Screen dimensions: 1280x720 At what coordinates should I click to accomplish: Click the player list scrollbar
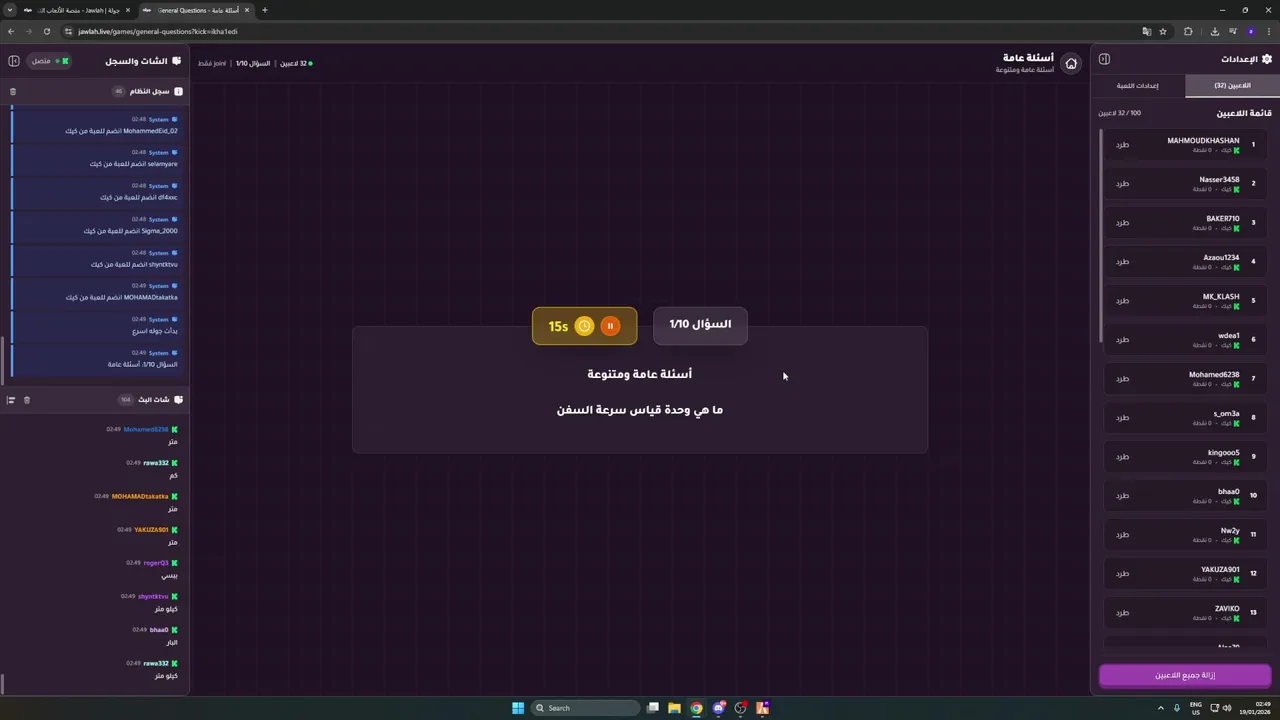[x=1101, y=235]
